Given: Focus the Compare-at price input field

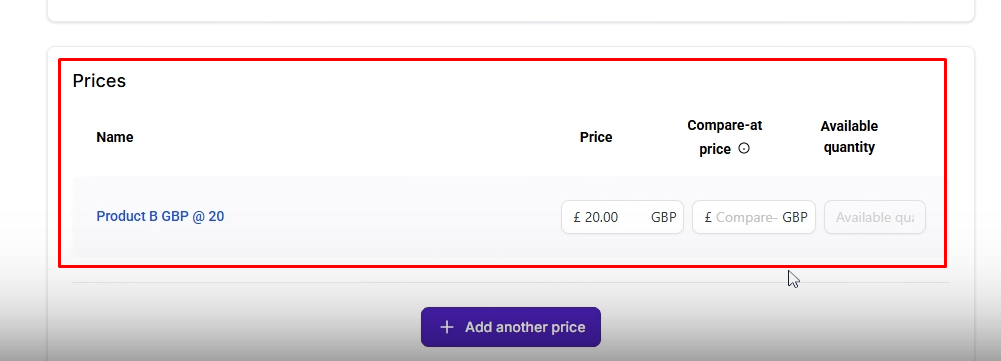Looking at the screenshot, I should [754, 217].
